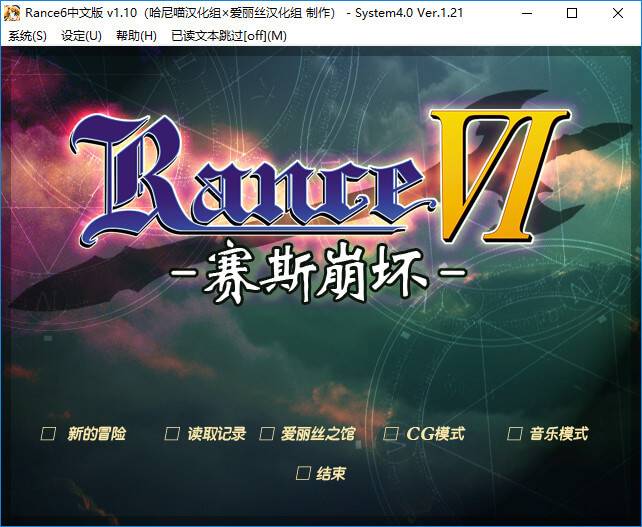Enter the 爱丽丝之馆 menu option

[312, 434]
